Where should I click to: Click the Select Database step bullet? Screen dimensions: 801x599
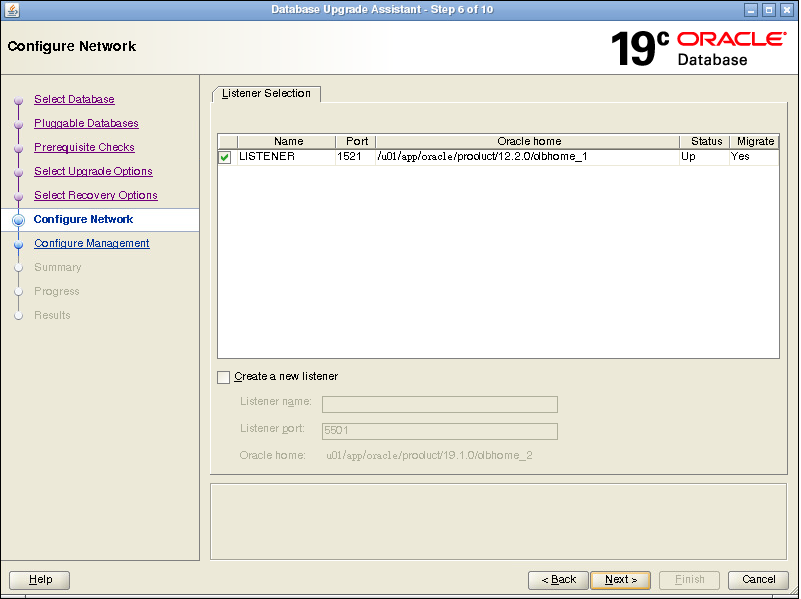coord(19,100)
